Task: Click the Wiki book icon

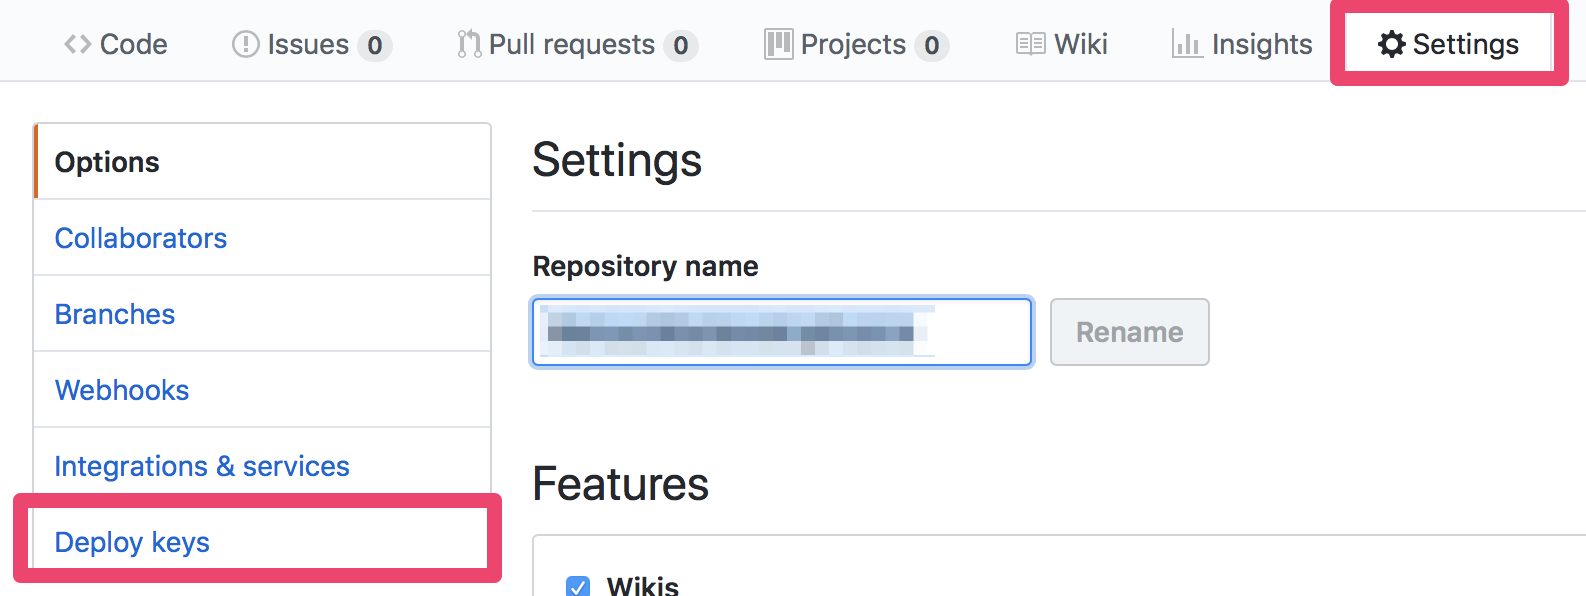Action: (1030, 45)
